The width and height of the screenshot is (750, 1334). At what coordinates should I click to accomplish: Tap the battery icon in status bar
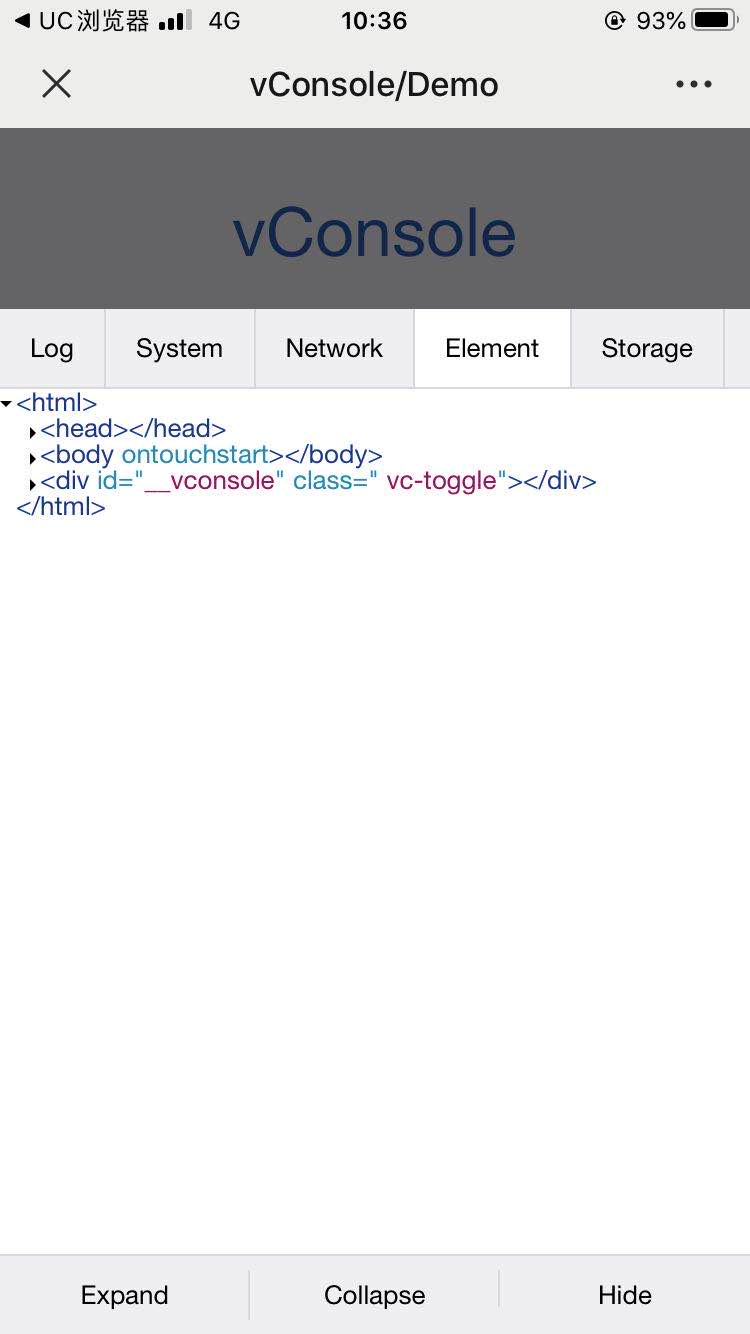click(714, 20)
